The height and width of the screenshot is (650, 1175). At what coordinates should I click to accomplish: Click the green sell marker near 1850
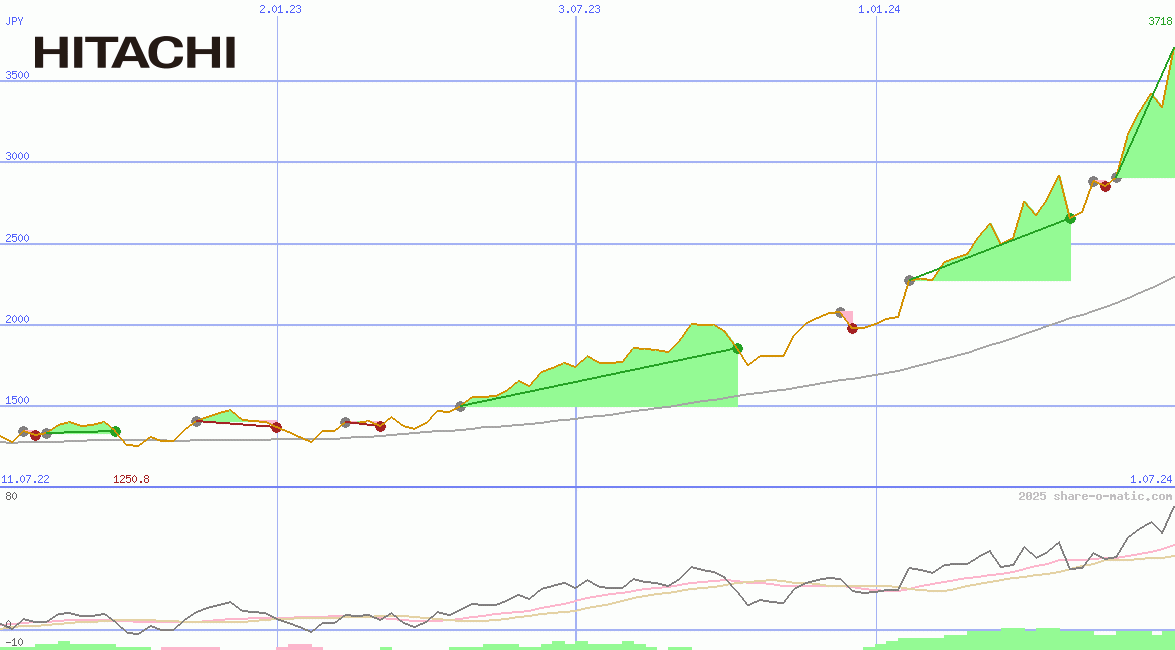coord(737,348)
